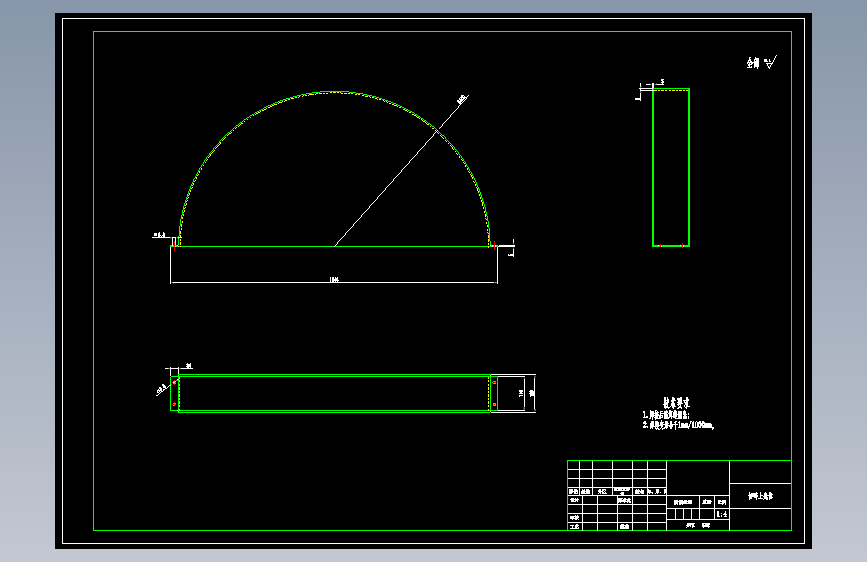Screen dimensions: 867x562
Task: Click the small dimension label at the left foot of the arc
Action: pyautogui.click(x=159, y=235)
